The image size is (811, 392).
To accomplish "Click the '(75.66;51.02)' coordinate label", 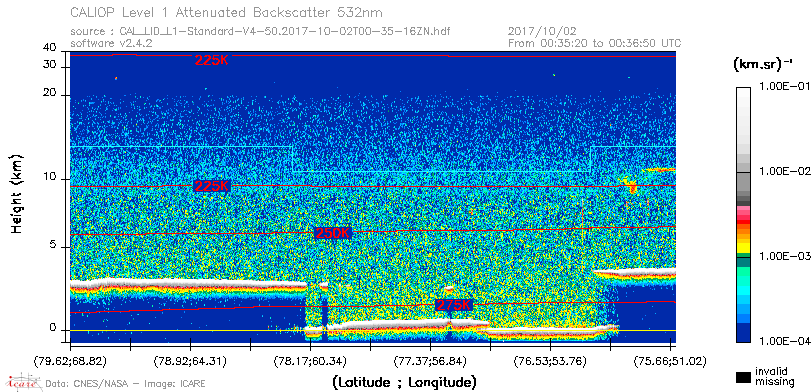I will (x=670, y=360).
